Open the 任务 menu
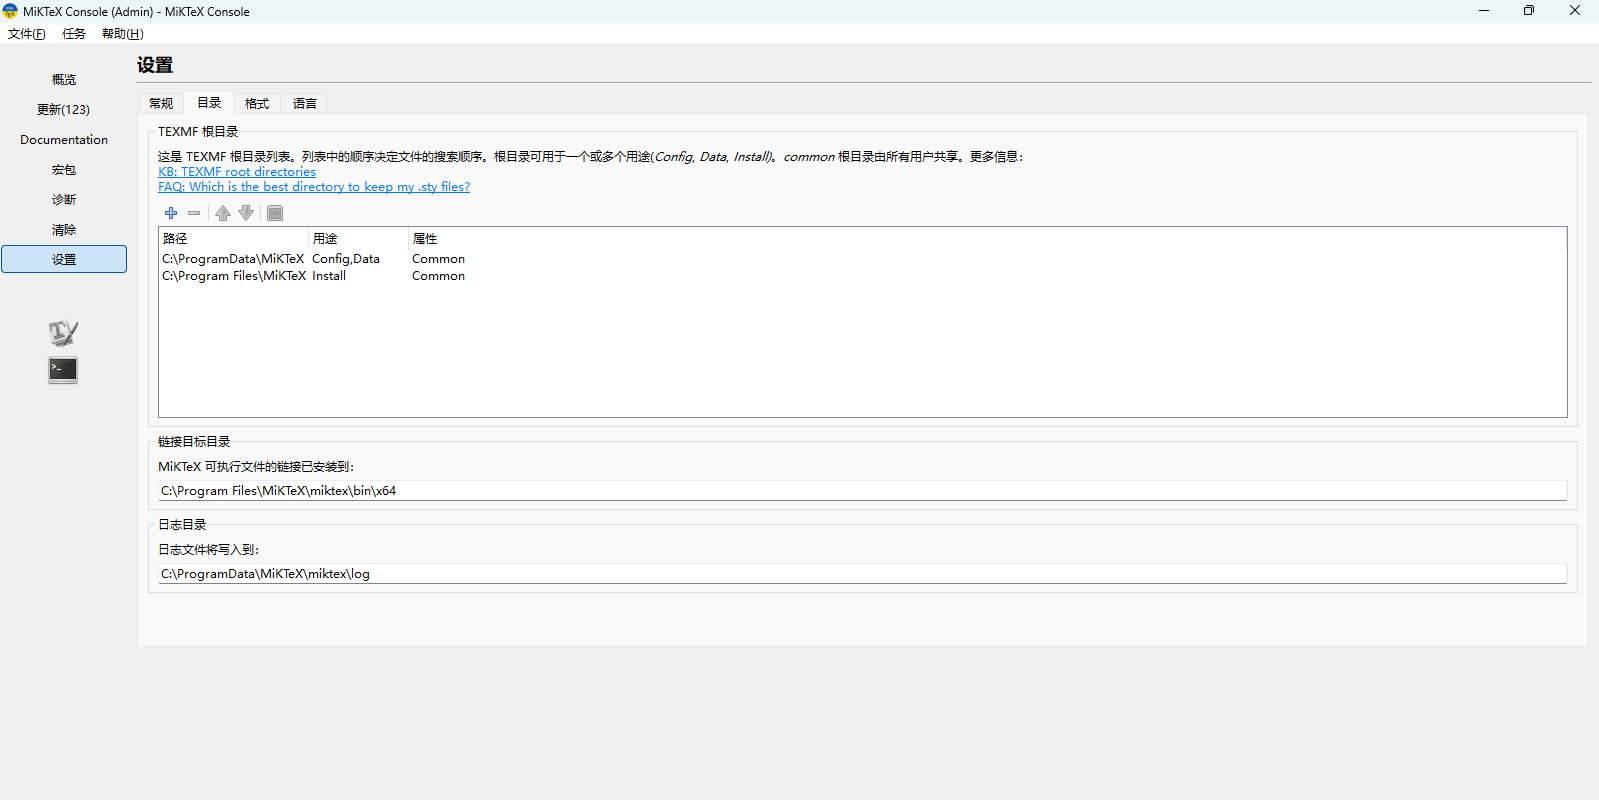 click(x=74, y=34)
